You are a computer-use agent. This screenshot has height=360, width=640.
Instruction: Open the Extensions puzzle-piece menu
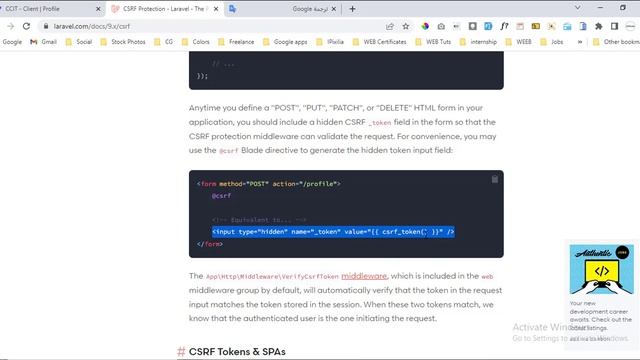point(598,26)
